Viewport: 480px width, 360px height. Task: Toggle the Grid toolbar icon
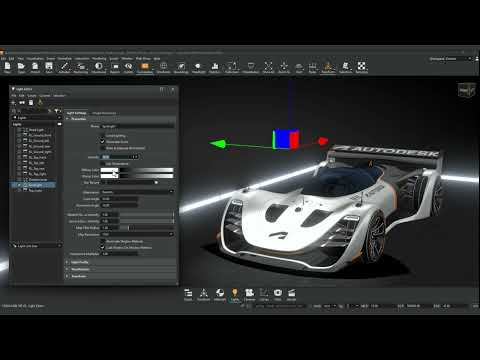tap(299, 67)
